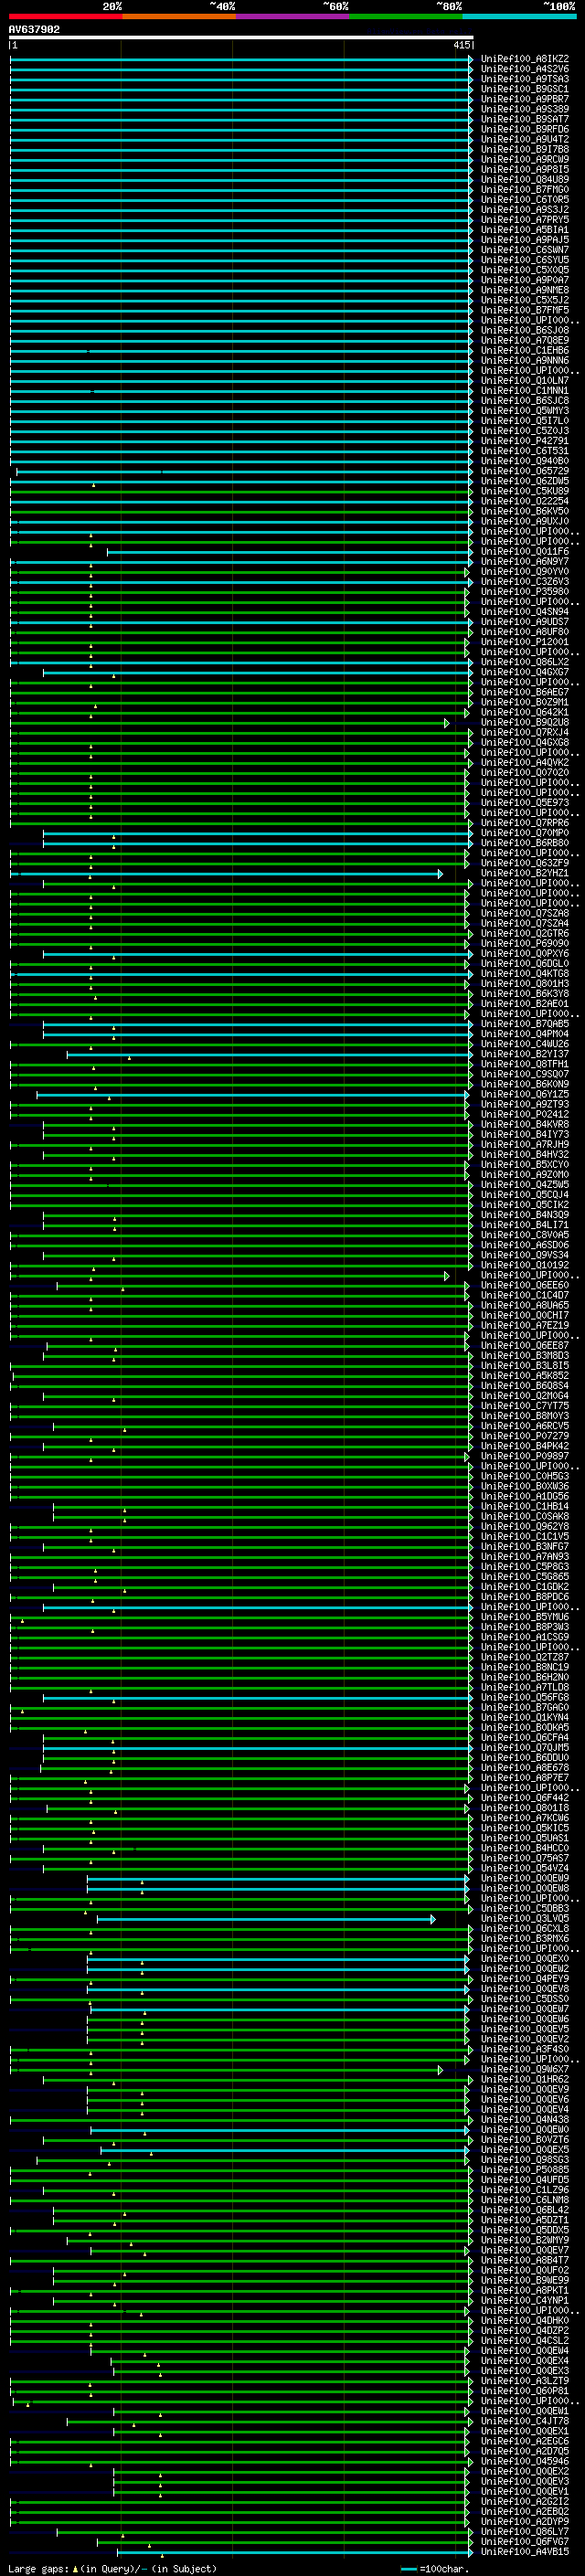Click the UniRef100_Q84U89 sequence label
Viewport: 585px width, 2576px height.
click(524, 179)
